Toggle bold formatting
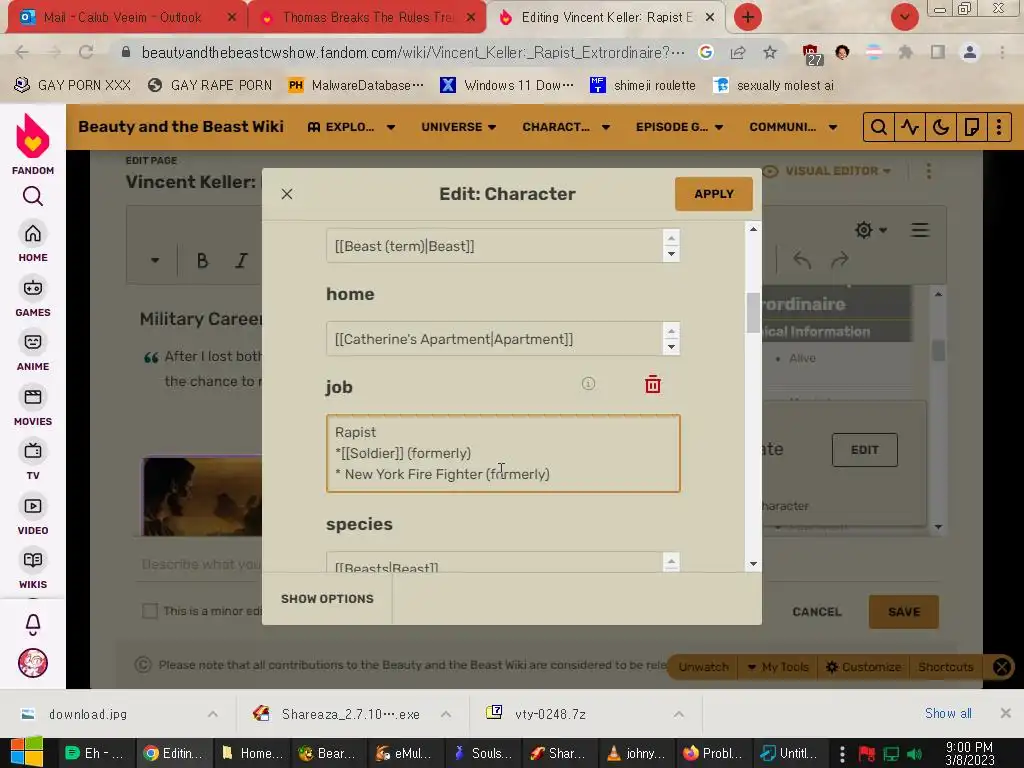The width and height of the screenshot is (1024, 768). pos(202,261)
